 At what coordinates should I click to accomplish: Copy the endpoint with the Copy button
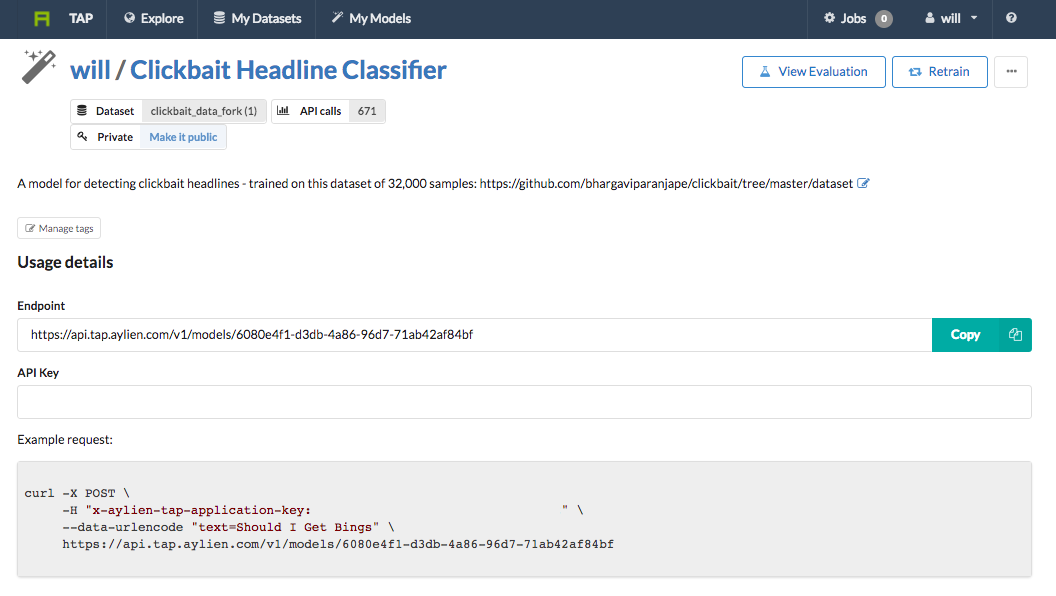coord(981,335)
